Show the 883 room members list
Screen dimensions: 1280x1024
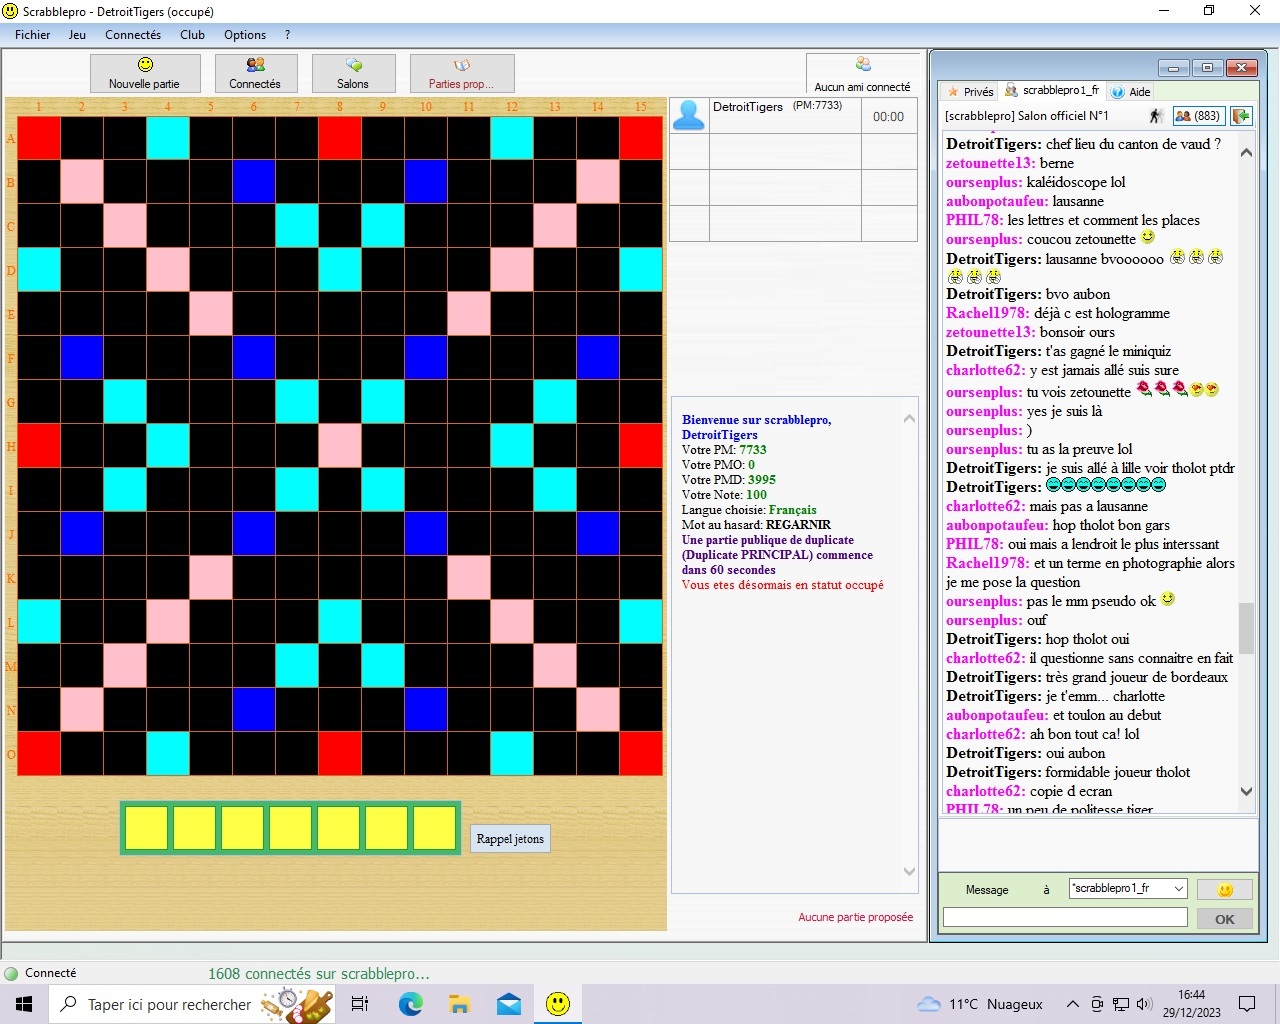click(x=1198, y=116)
